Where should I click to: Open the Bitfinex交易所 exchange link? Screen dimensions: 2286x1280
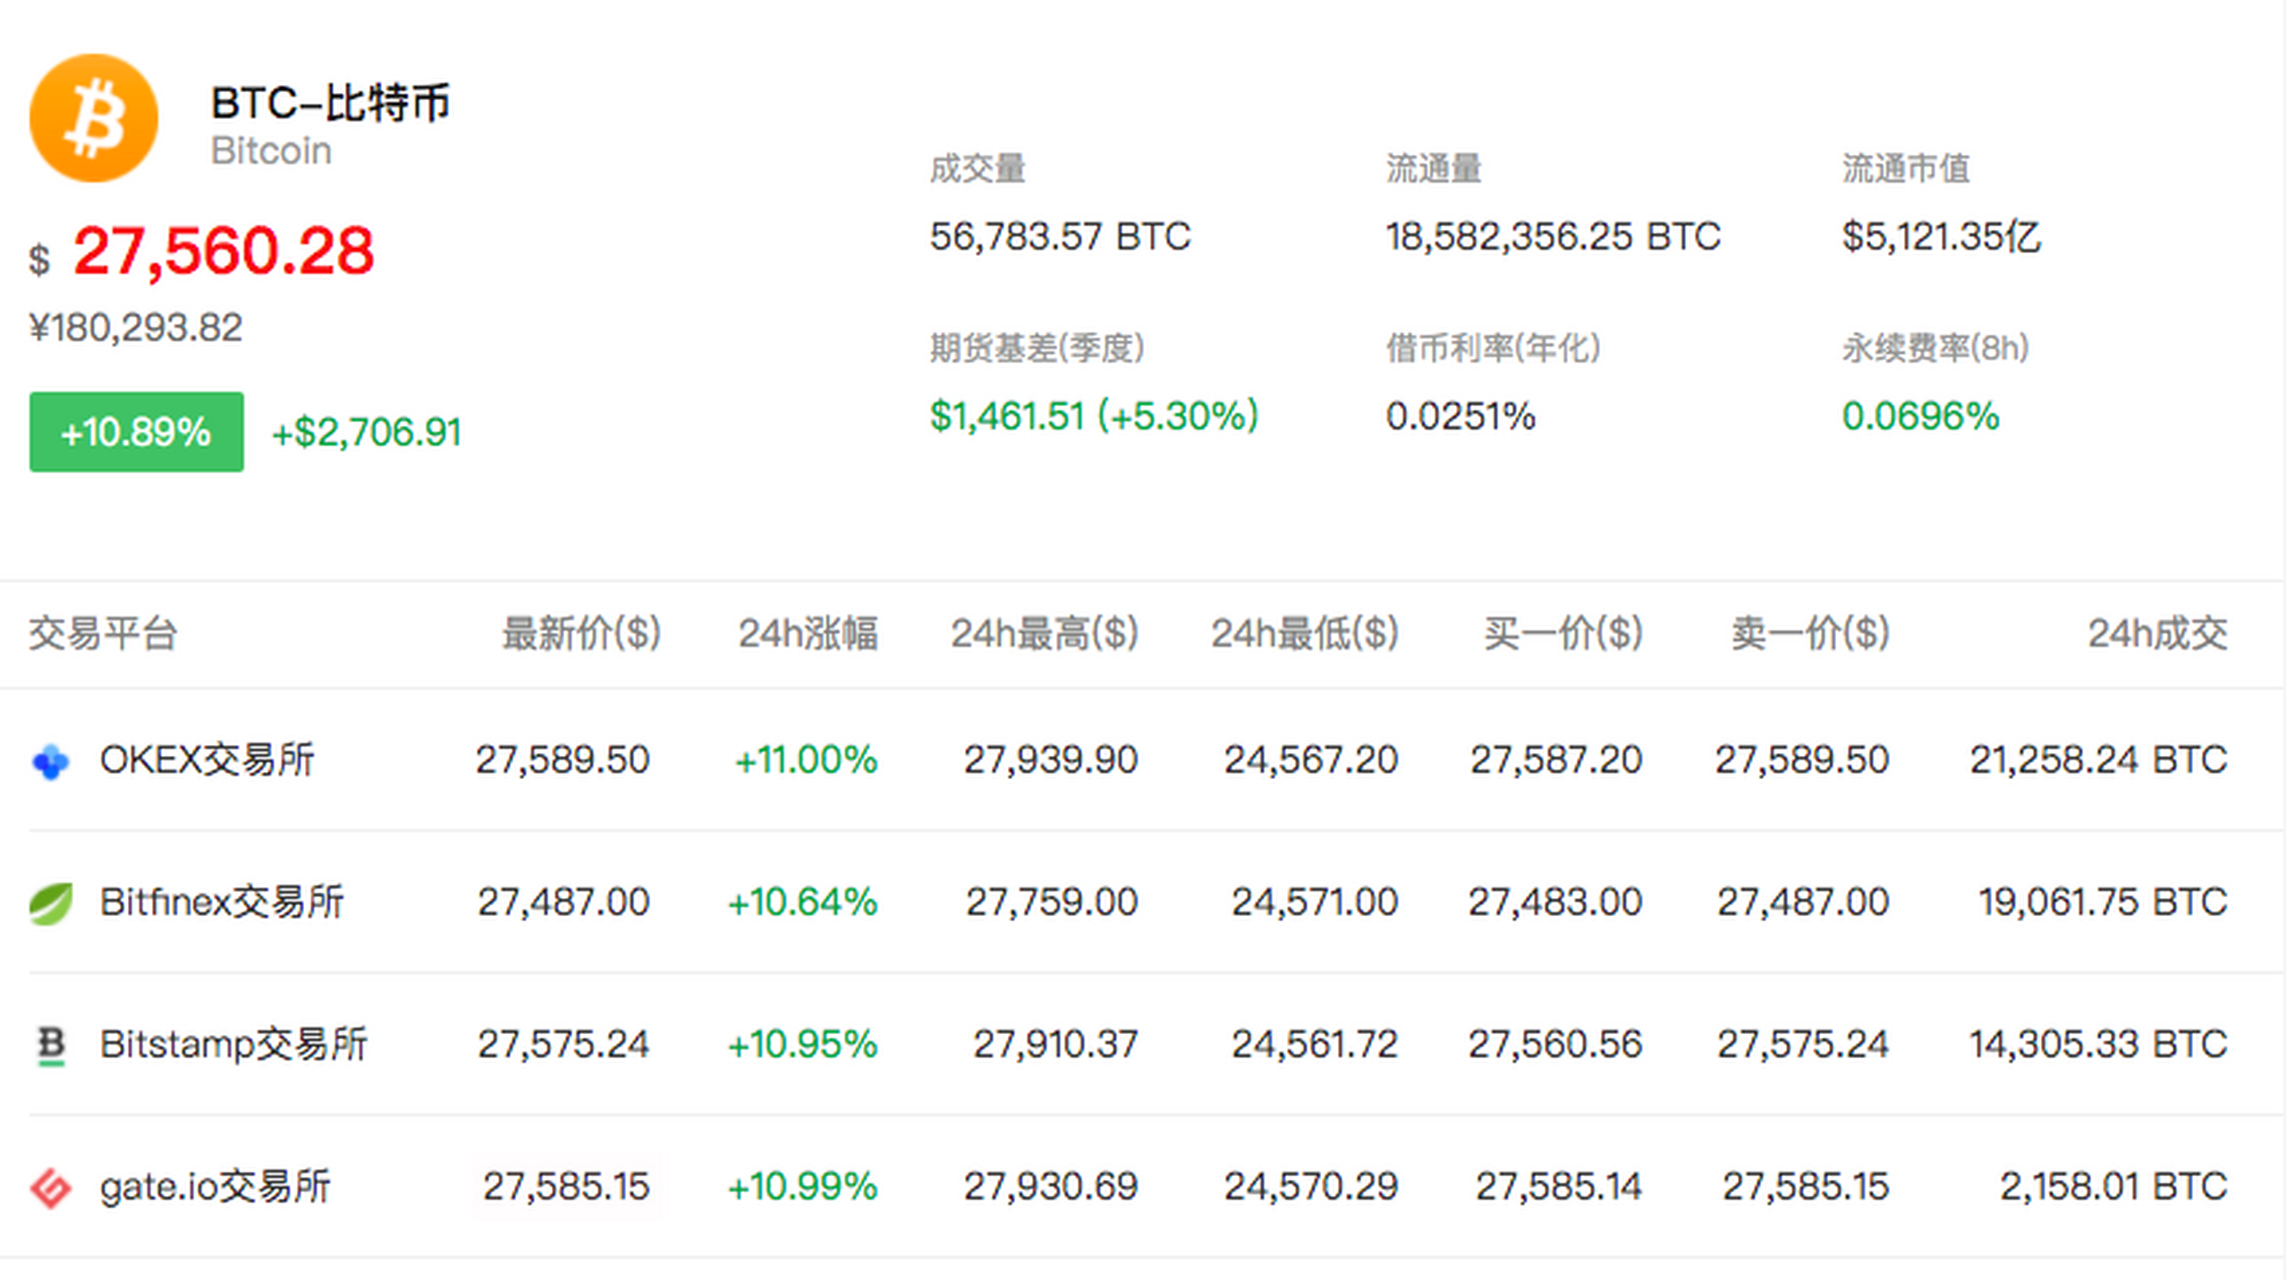[x=221, y=902]
